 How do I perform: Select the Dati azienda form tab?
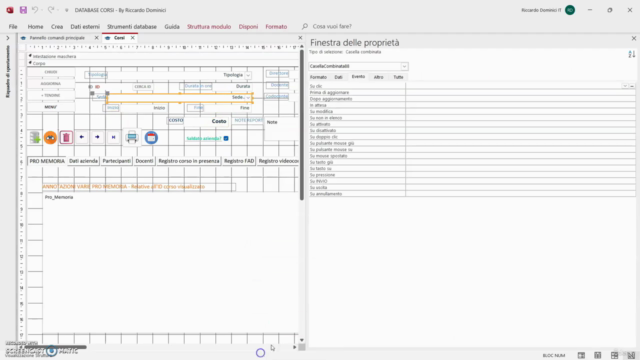point(83,161)
